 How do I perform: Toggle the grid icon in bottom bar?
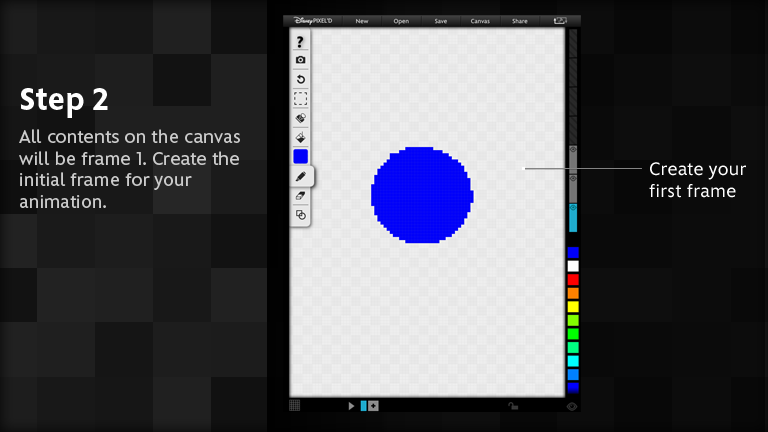click(294, 405)
